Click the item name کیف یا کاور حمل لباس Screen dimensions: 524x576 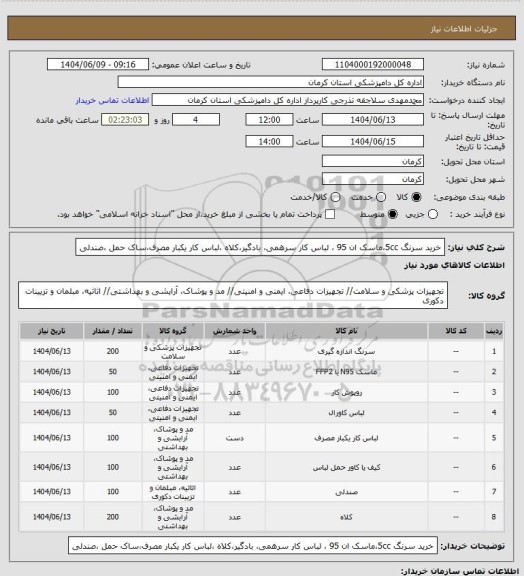click(x=346, y=467)
